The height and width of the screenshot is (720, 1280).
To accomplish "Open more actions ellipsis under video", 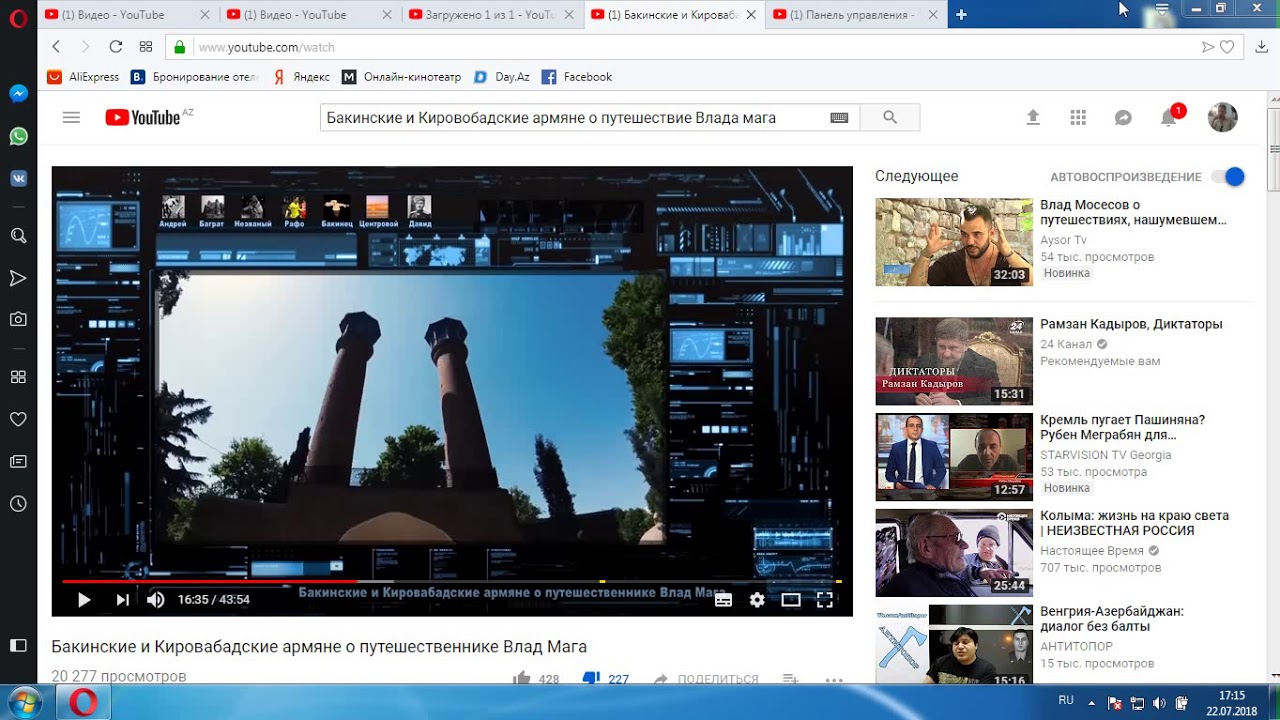I will [x=834, y=679].
